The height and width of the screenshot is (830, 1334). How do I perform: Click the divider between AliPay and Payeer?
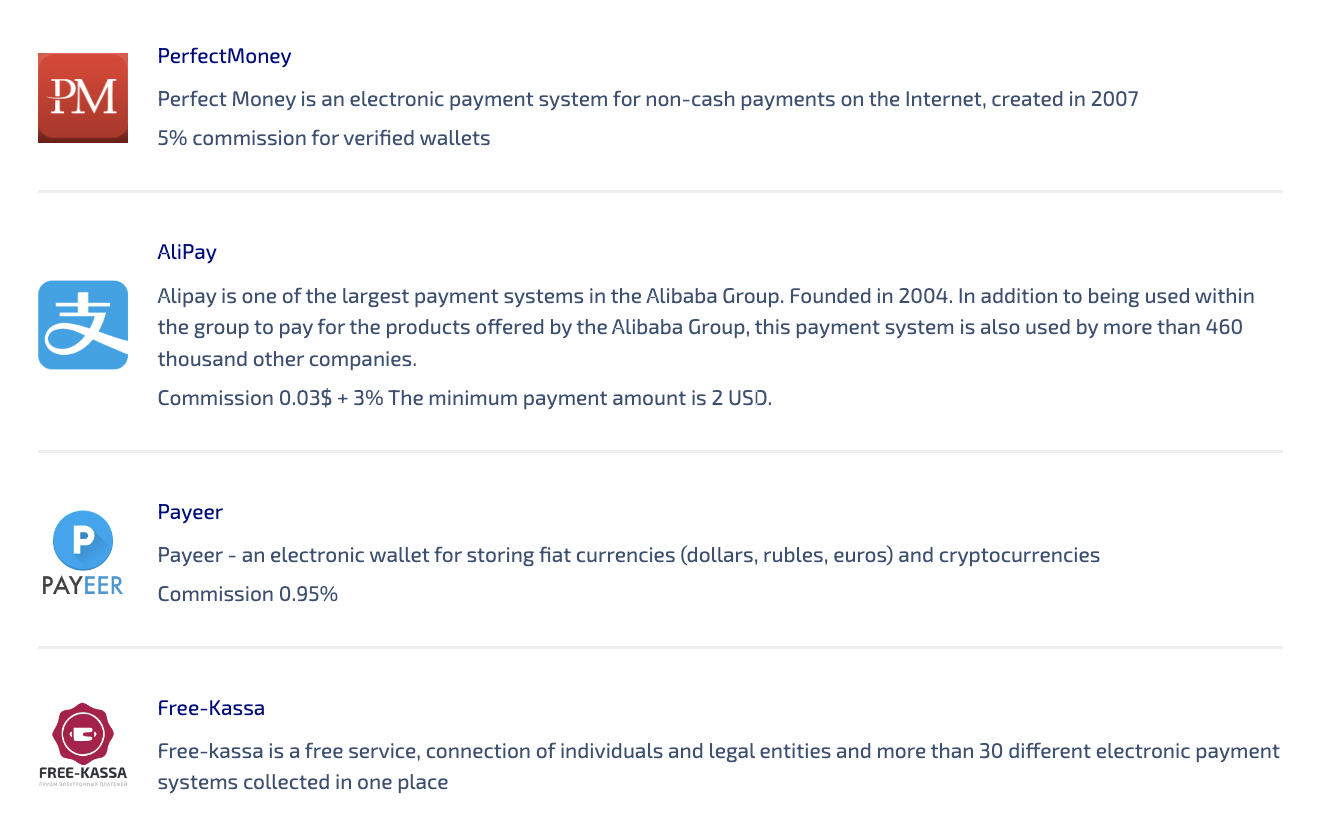660,451
